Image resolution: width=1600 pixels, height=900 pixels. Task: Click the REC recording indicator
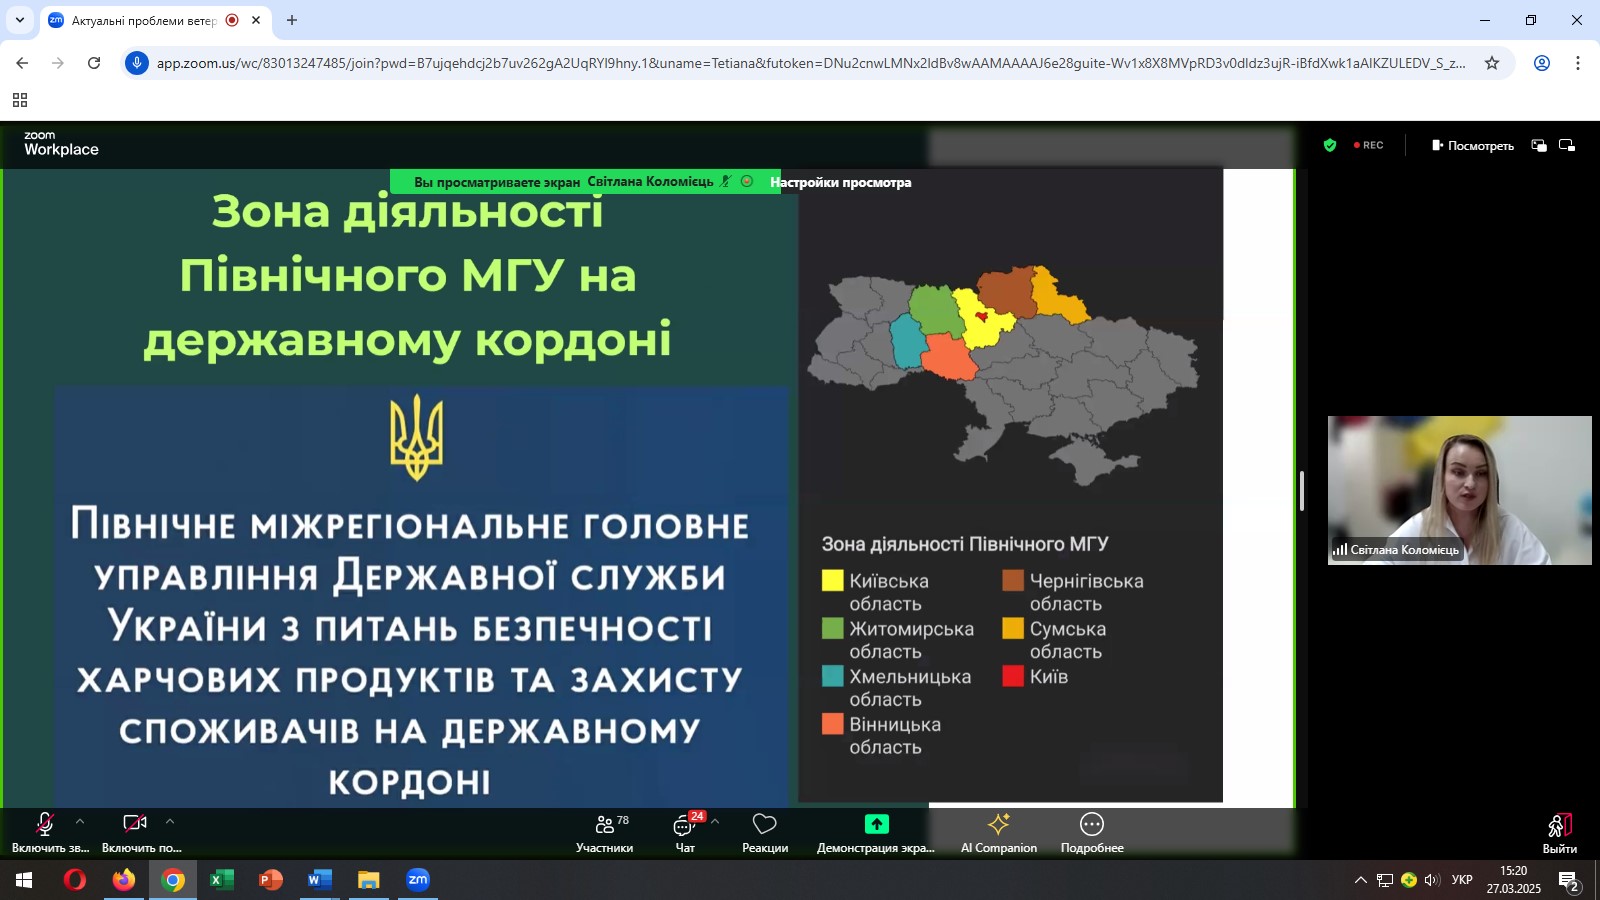point(1369,145)
